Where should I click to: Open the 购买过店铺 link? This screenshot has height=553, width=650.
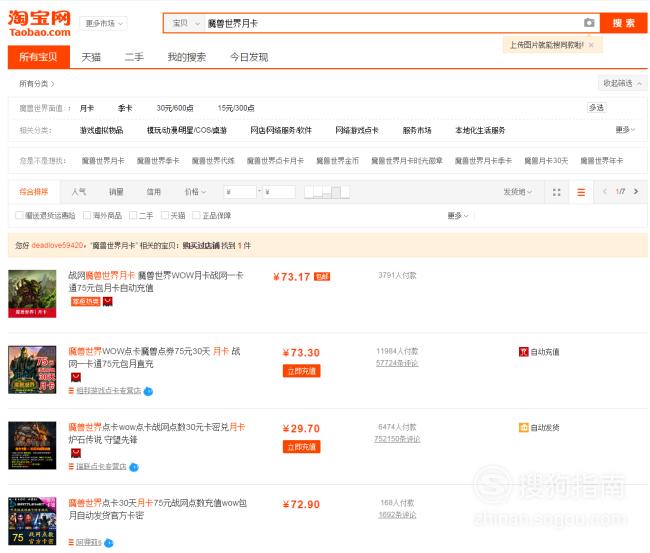[x=201, y=245]
